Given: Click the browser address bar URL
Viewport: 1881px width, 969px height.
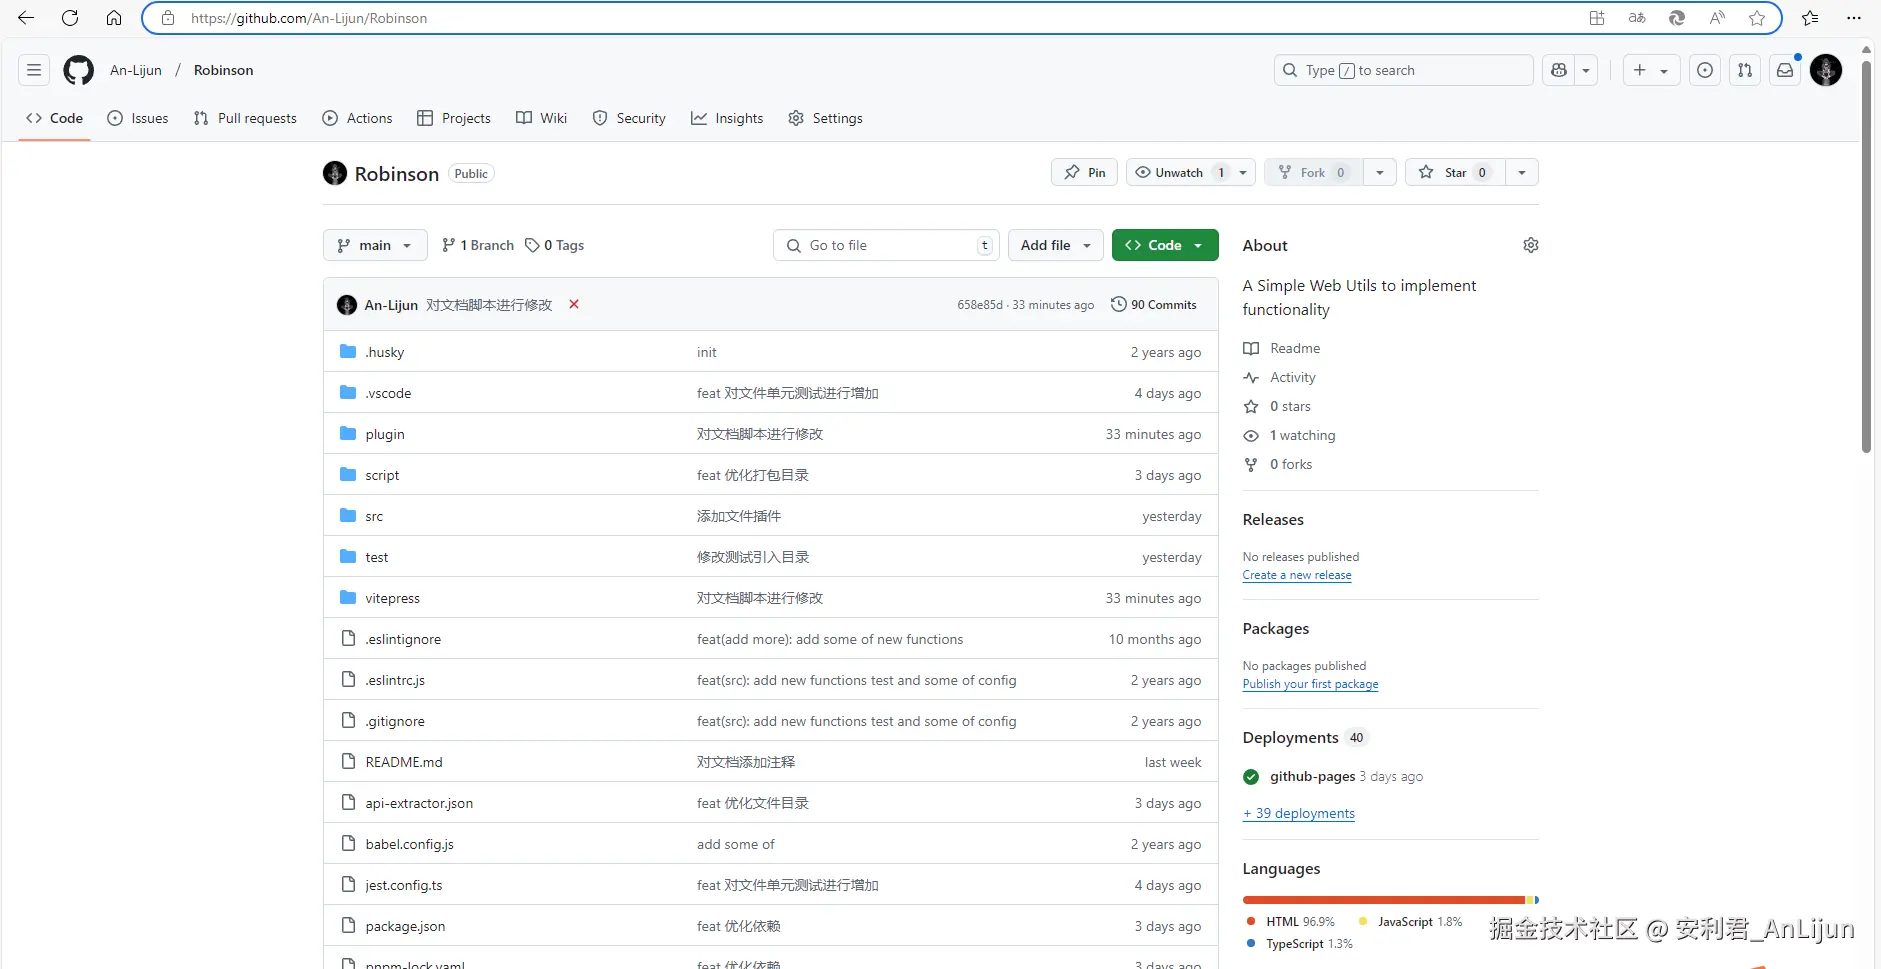Looking at the screenshot, I should click(x=309, y=18).
